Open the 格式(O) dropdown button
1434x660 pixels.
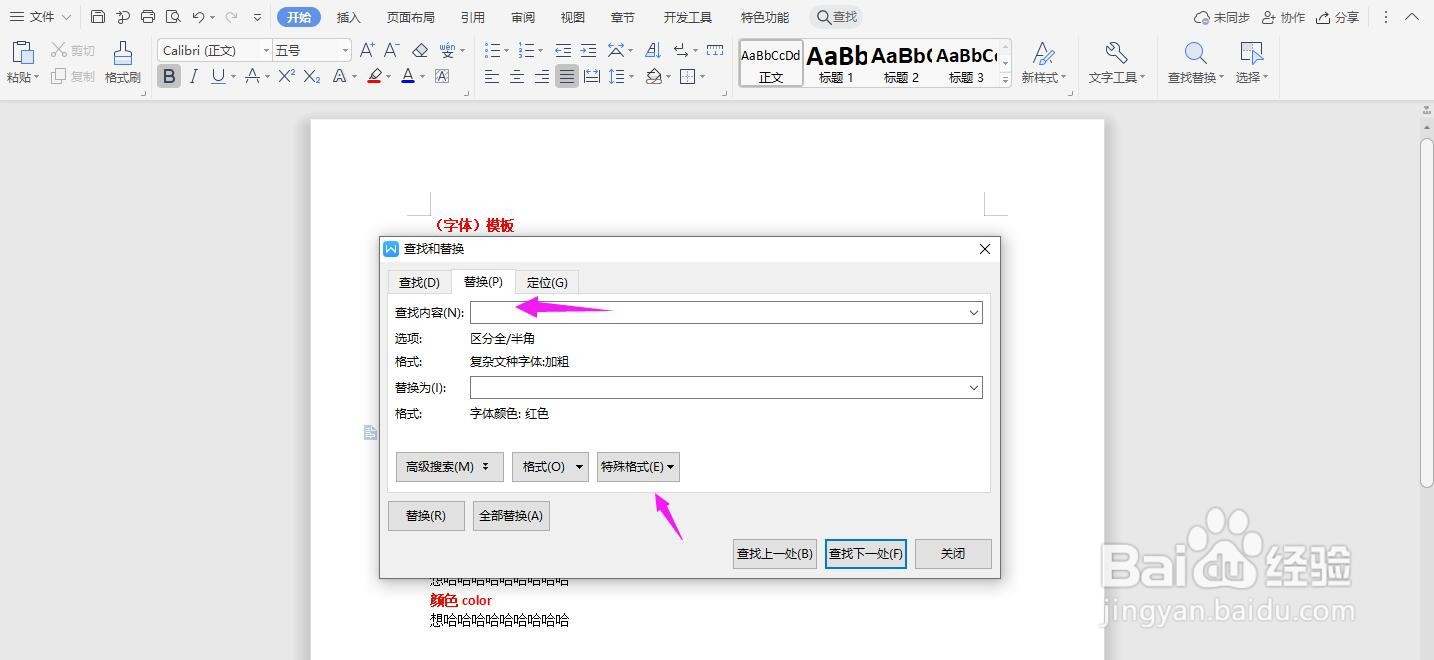(550, 467)
